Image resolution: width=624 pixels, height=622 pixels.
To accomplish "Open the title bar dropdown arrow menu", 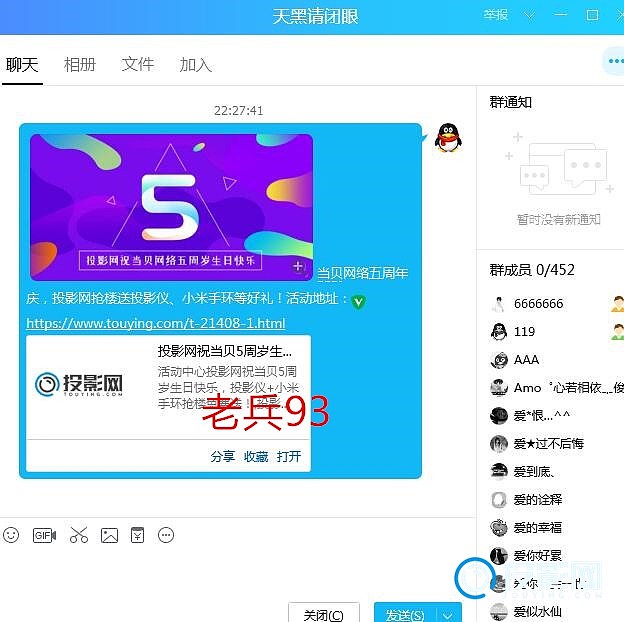I will pyautogui.click(x=530, y=15).
